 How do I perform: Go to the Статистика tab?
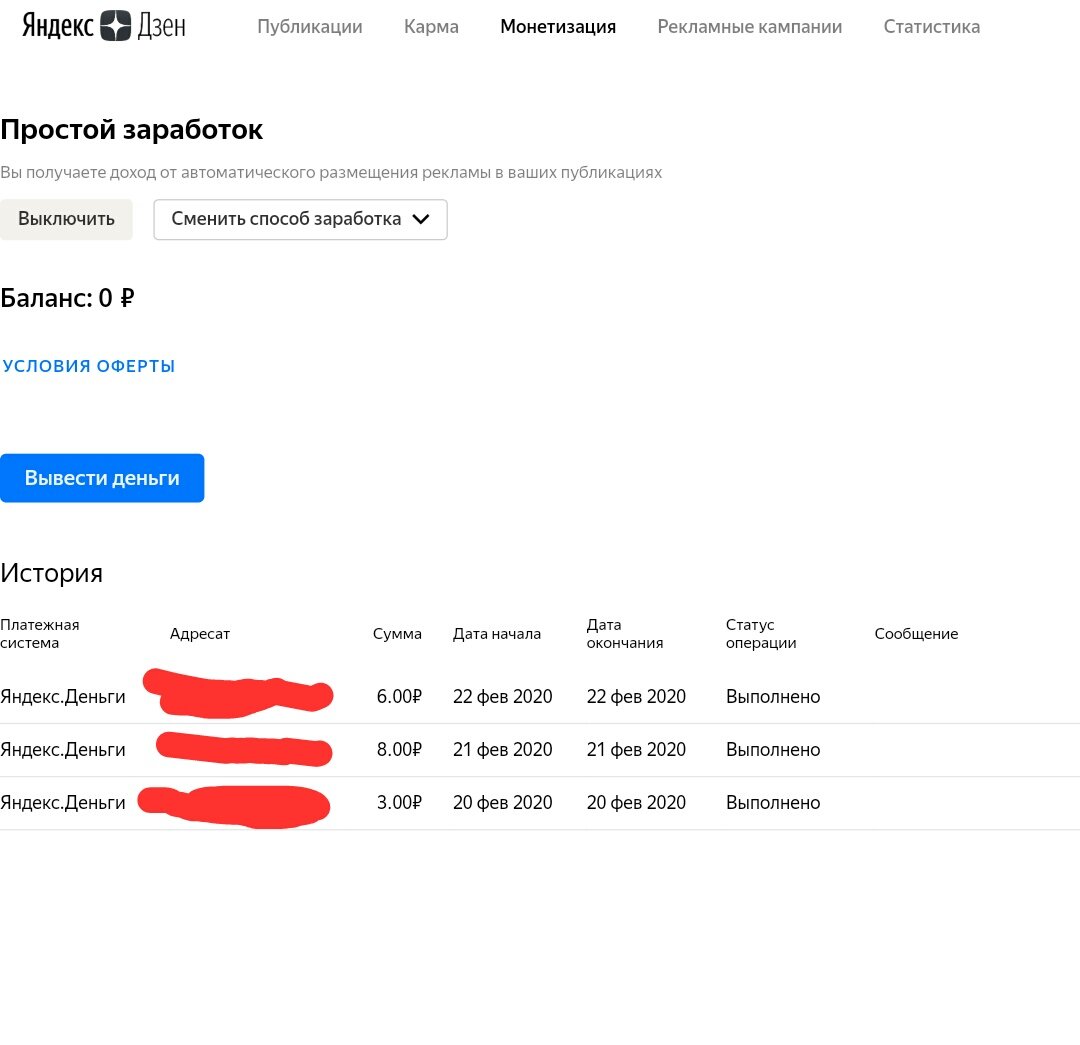click(x=932, y=27)
